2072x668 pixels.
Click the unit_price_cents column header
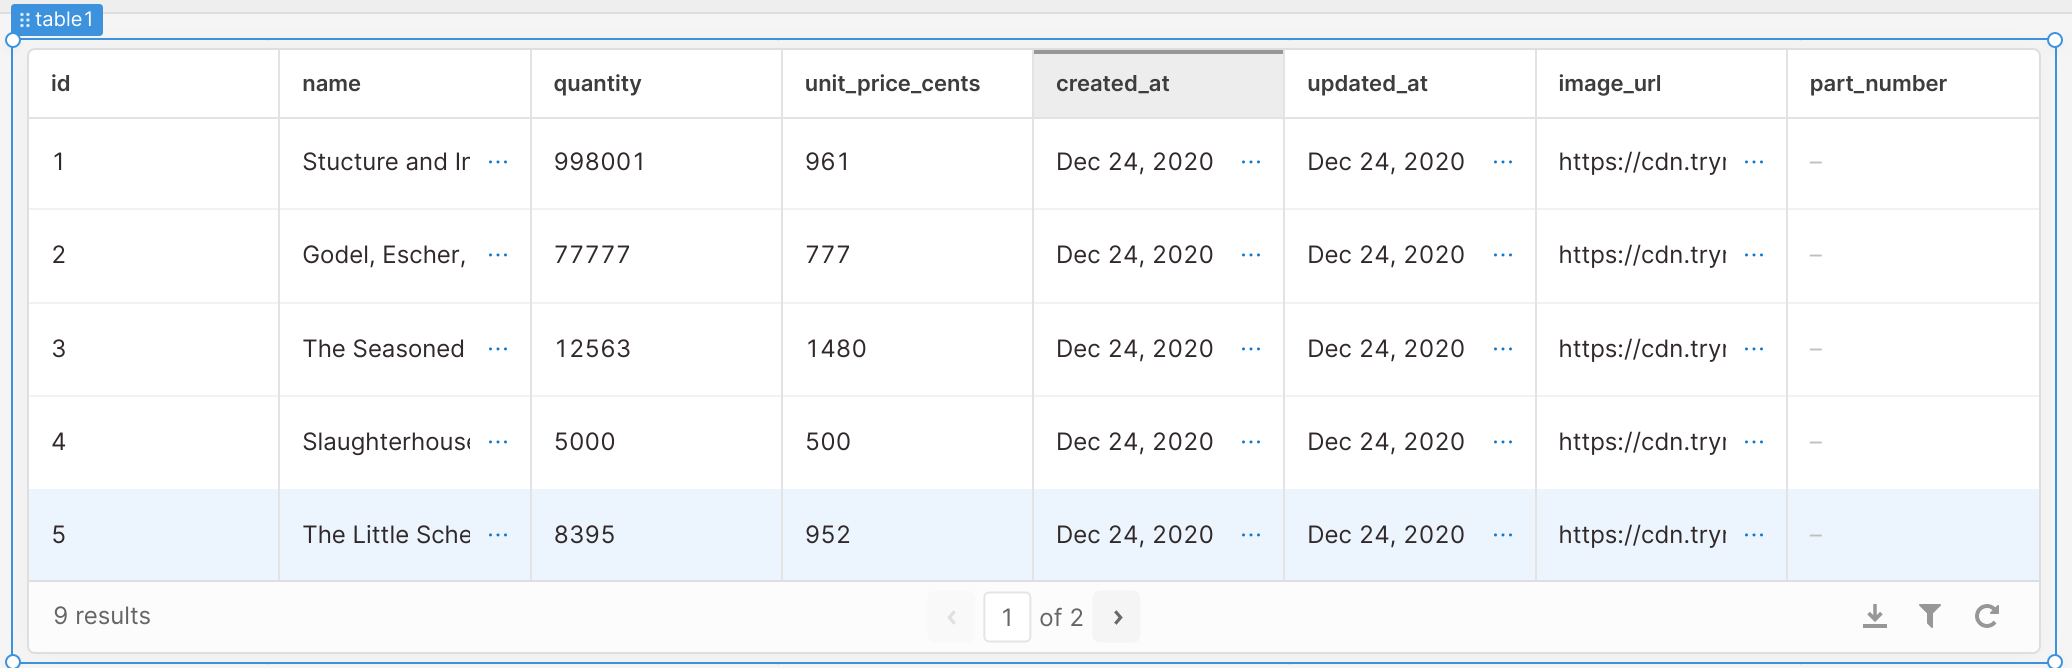(892, 83)
